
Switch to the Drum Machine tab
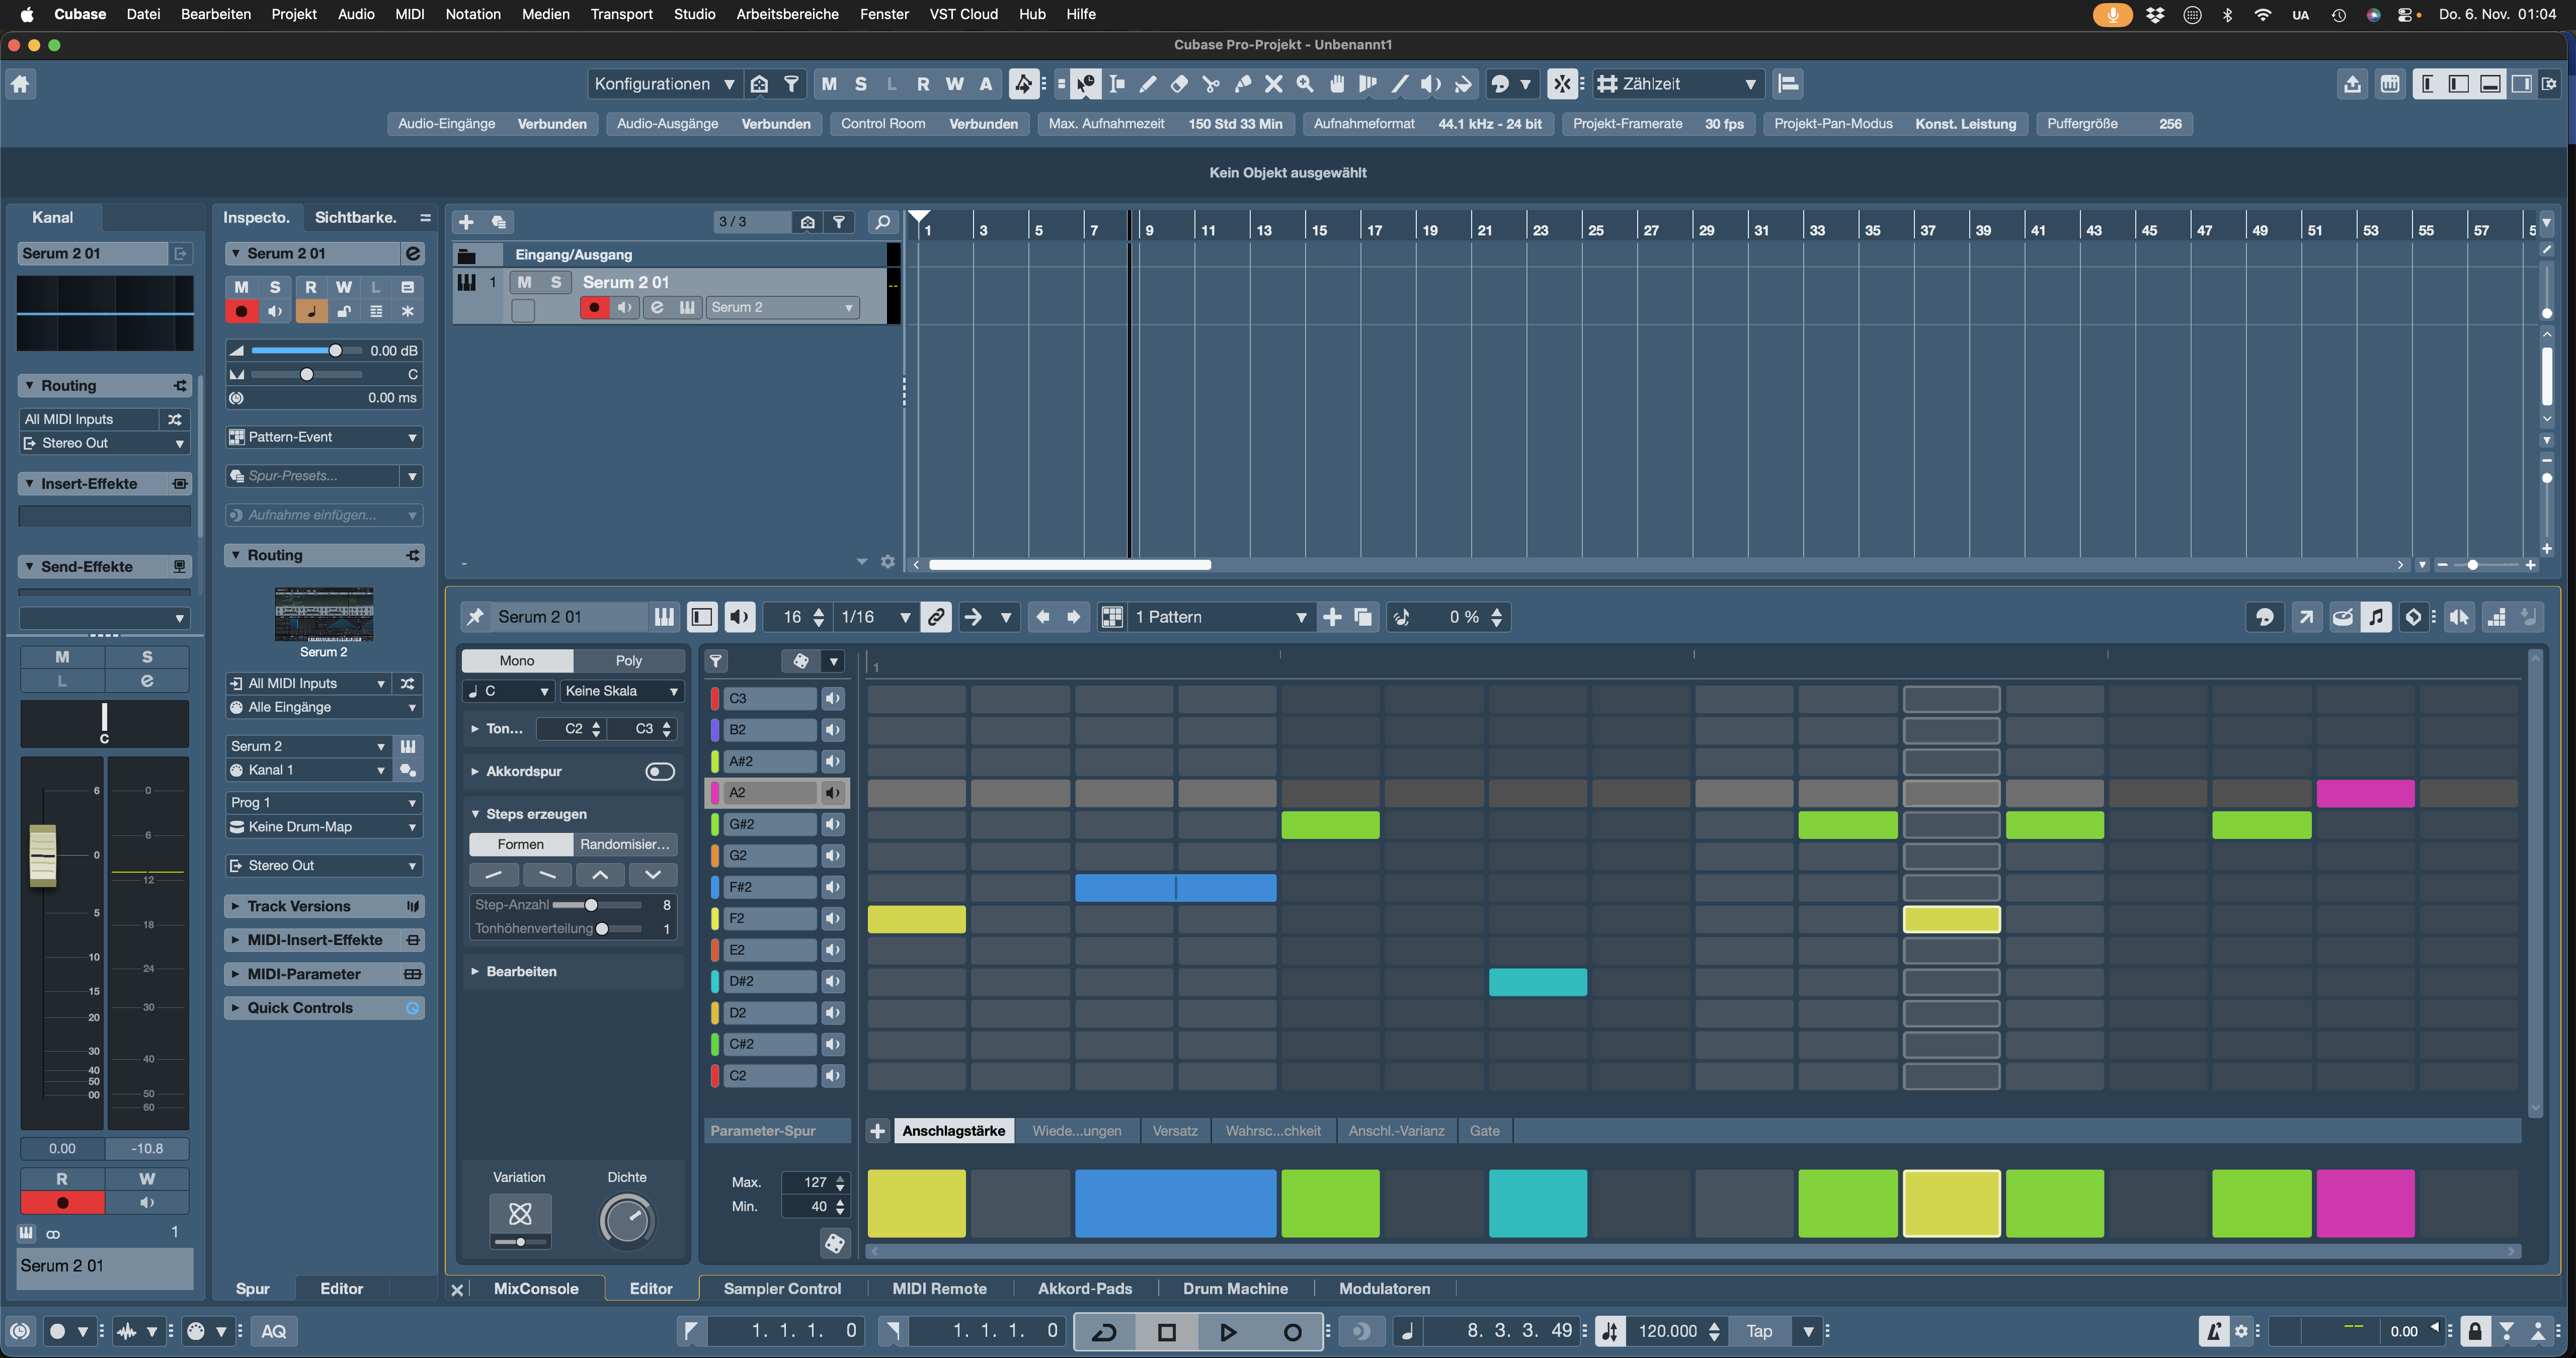(1235, 1289)
